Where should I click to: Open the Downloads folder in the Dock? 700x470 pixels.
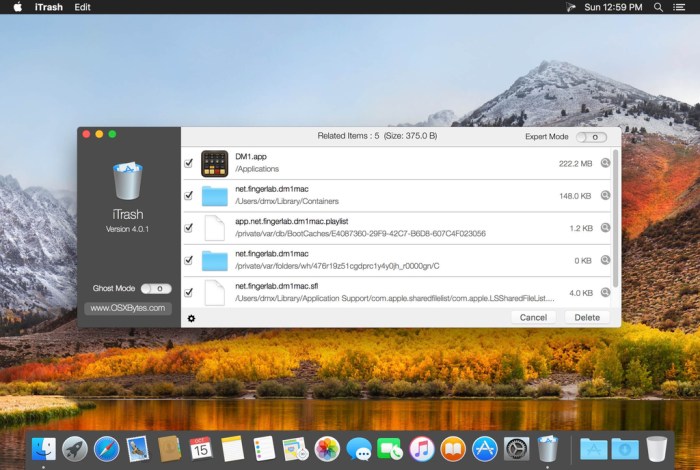pos(625,449)
